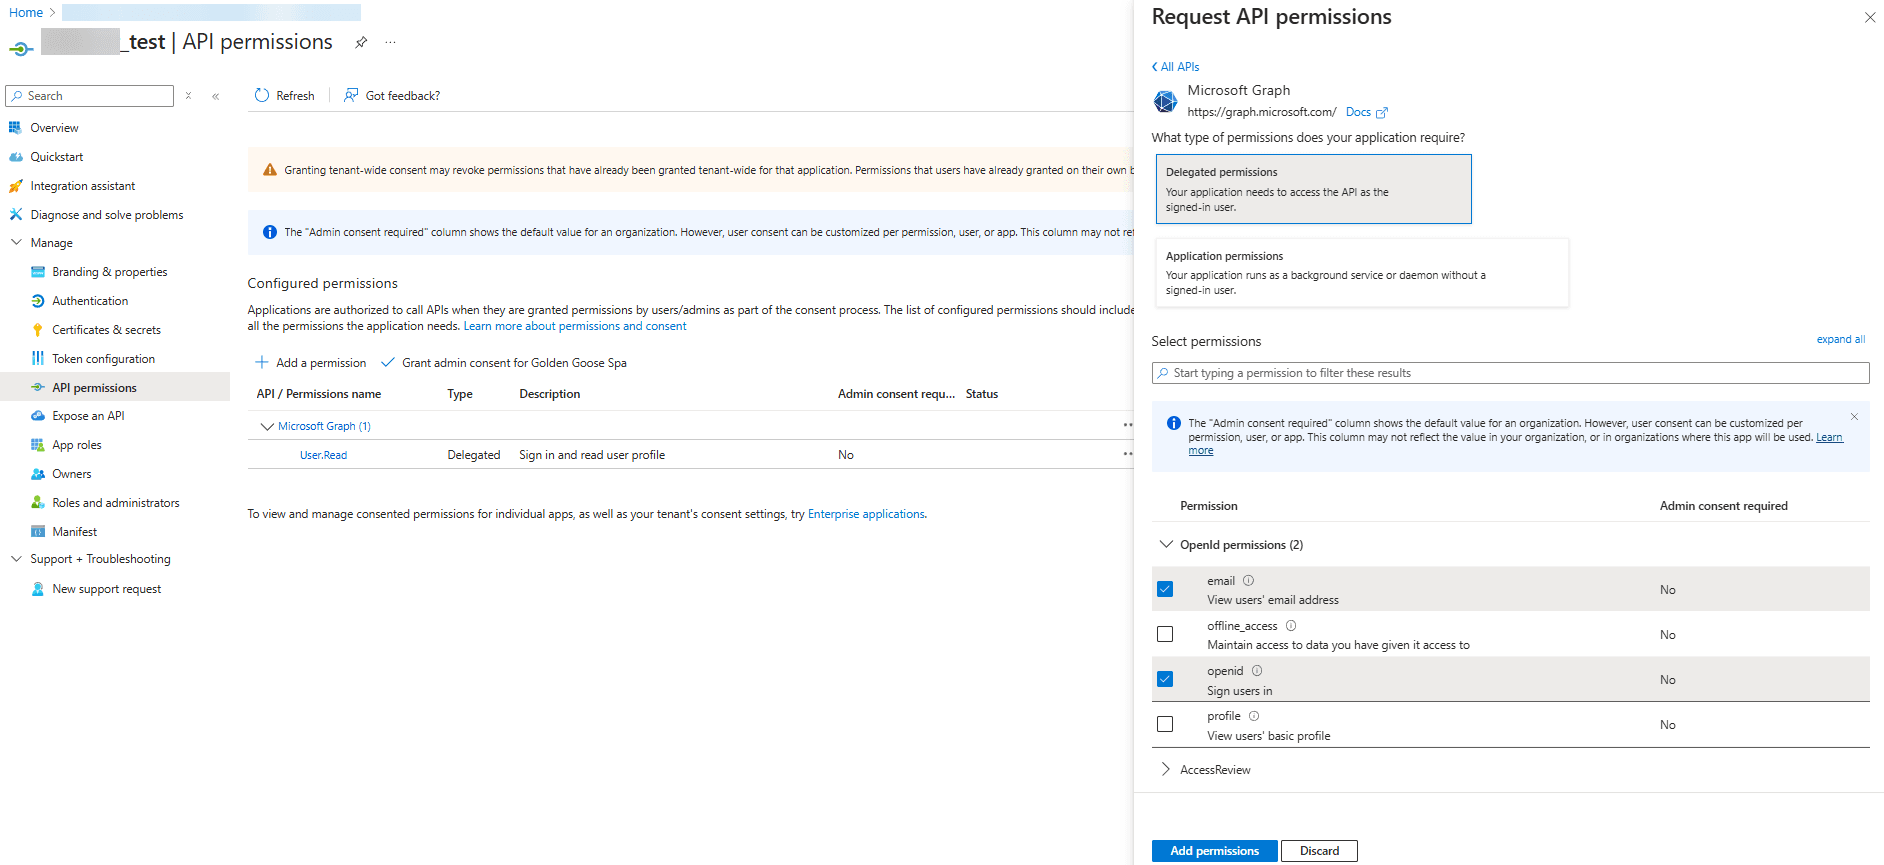Viewport: 1884px width, 865px height.
Task: Click the info icon next to openid
Action: (1257, 670)
